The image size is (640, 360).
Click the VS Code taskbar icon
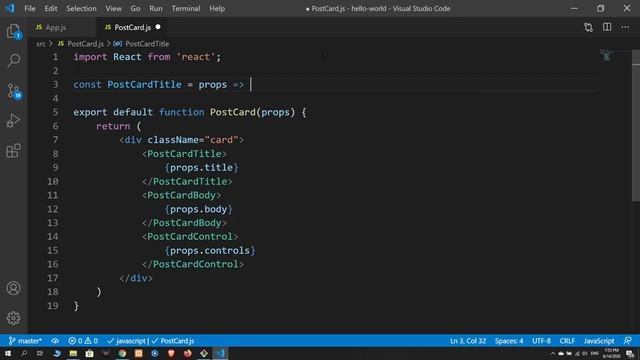pyautogui.click(x=220, y=353)
